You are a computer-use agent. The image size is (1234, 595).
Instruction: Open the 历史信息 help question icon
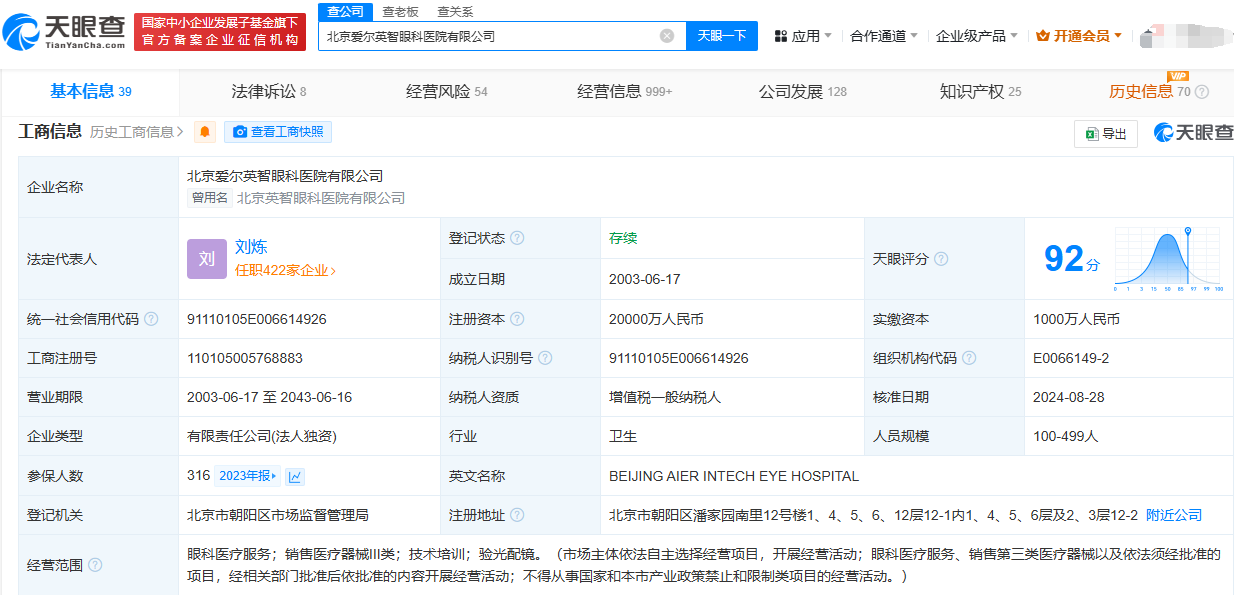tap(1202, 92)
